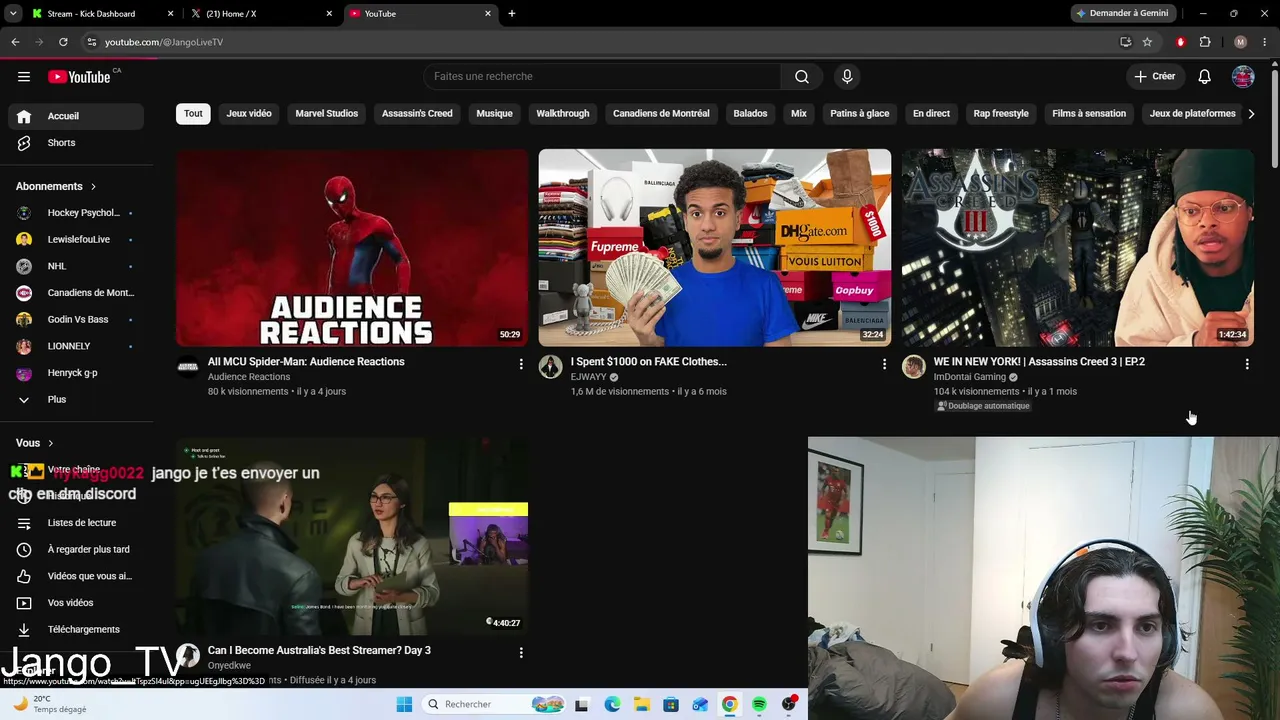Click the YouTube logo
Viewport: 1280px width, 720px height.
[x=79, y=77]
